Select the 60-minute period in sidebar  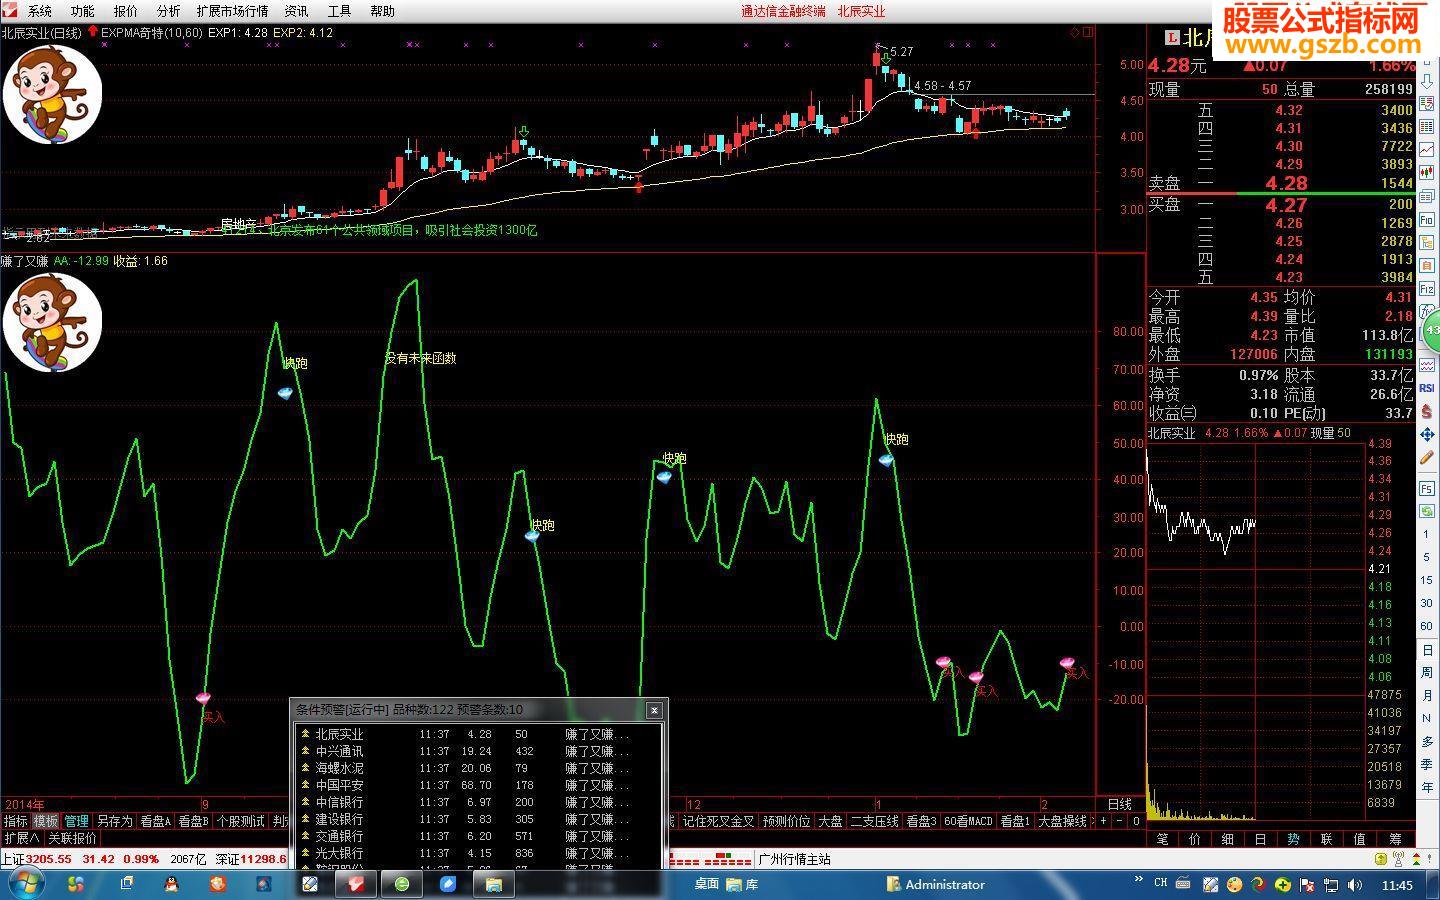tap(1427, 626)
